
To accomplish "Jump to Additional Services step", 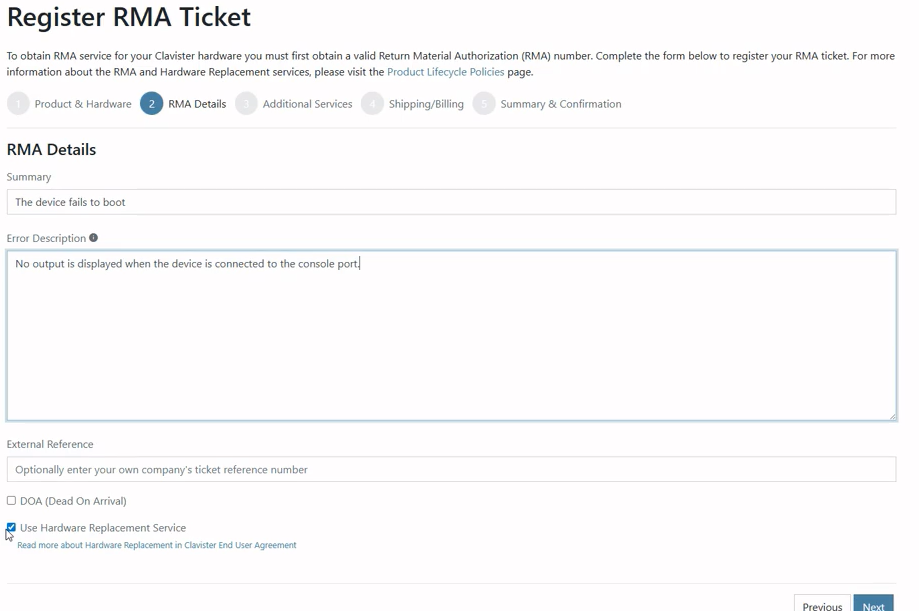I will coord(307,104).
